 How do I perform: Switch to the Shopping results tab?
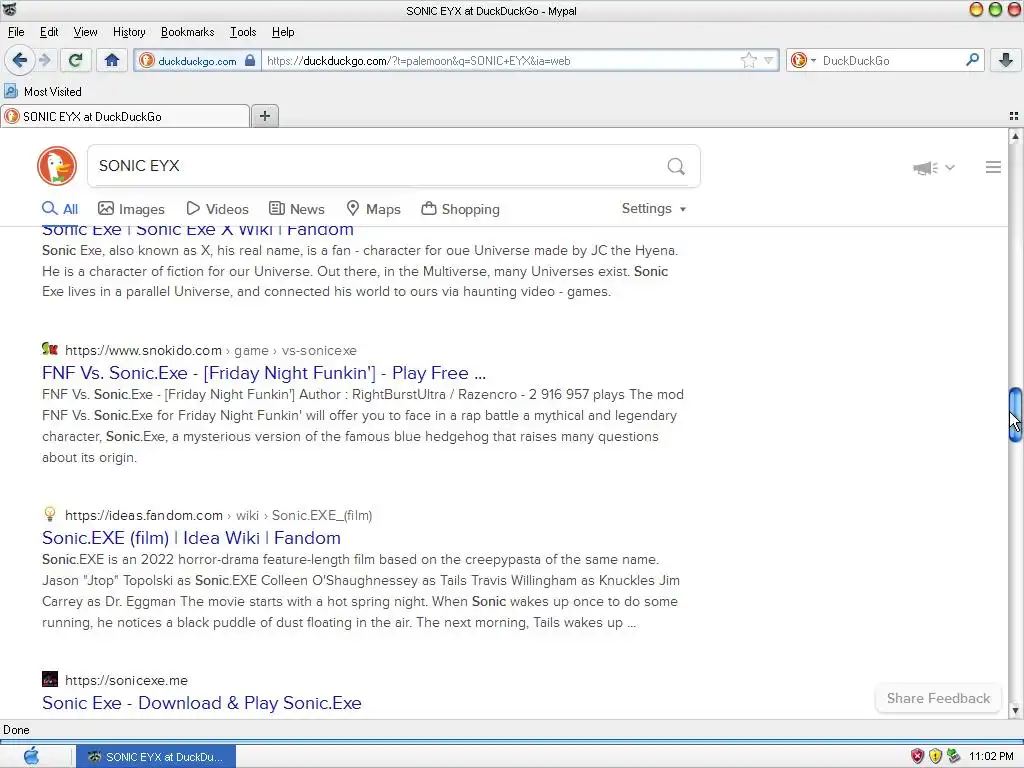(x=460, y=209)
